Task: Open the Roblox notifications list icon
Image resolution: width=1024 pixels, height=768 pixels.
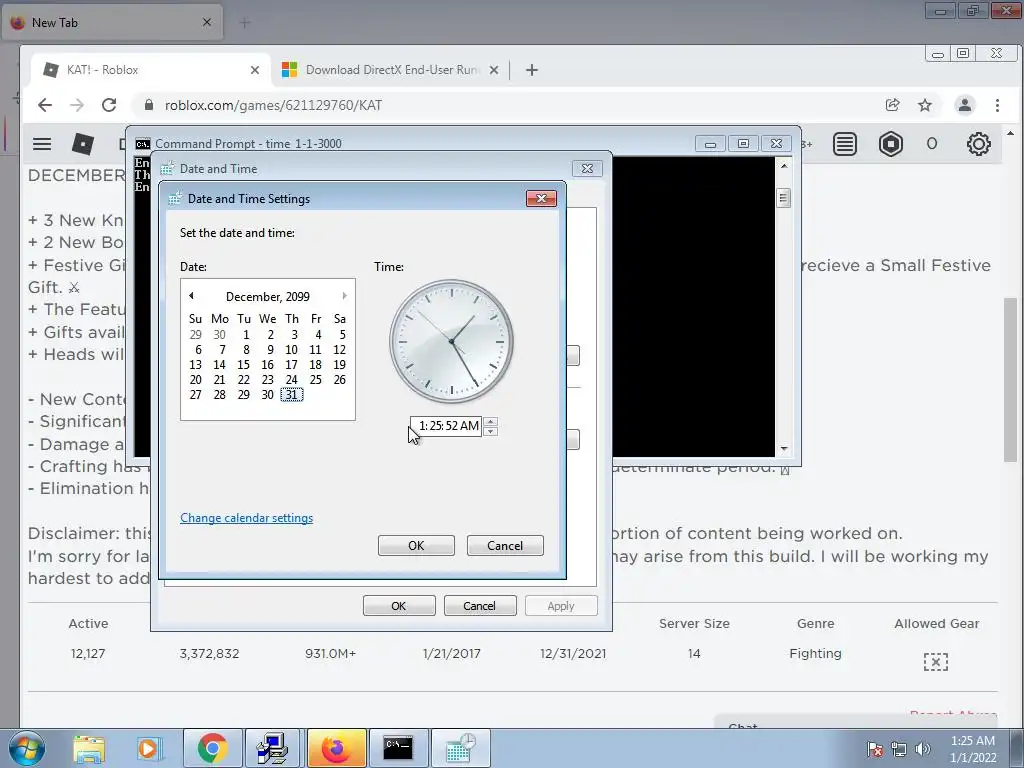Action: [x=844, y=144]
